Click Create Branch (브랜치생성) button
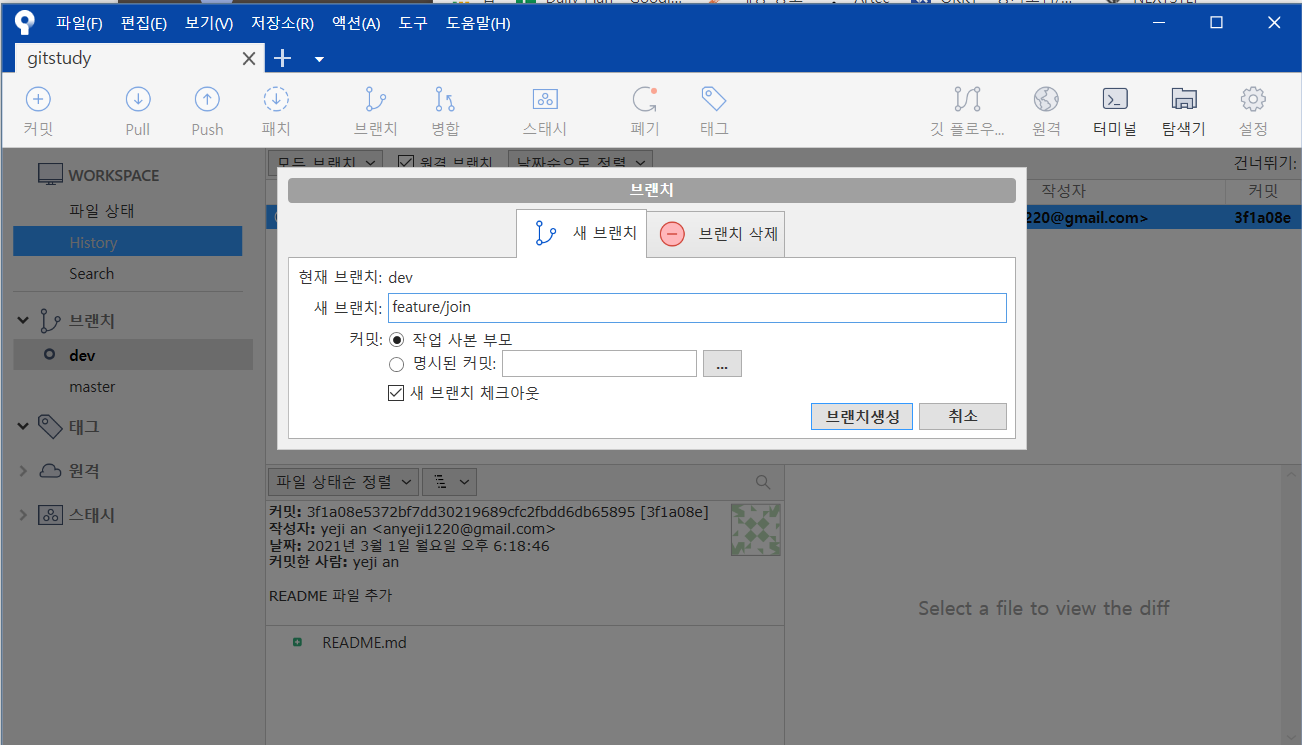The height and width of the screenshot is (745, 1302). [862, 417]
